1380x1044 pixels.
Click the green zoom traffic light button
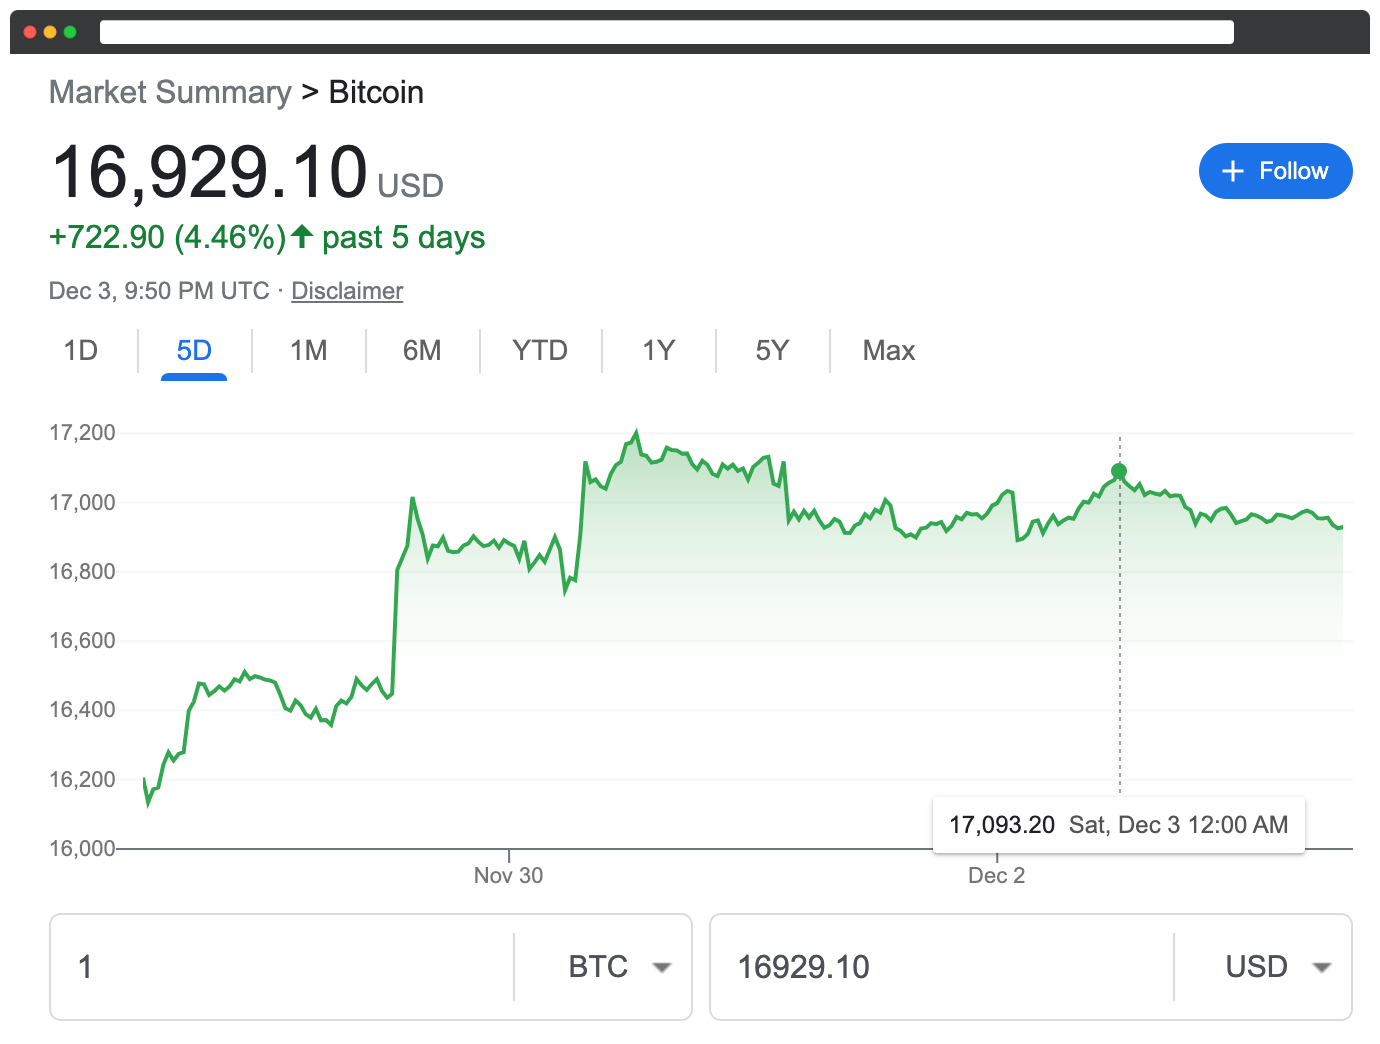[x=71, y=31]
